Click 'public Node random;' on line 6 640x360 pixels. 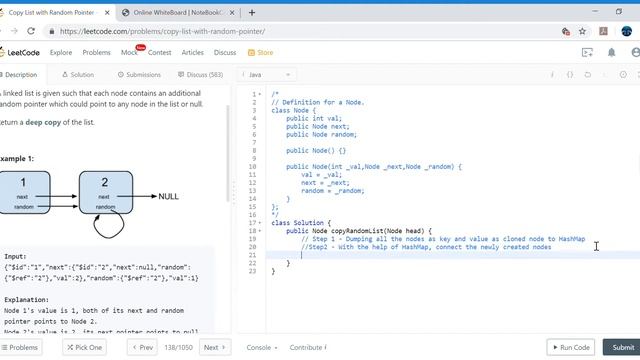tap(321, 134)
